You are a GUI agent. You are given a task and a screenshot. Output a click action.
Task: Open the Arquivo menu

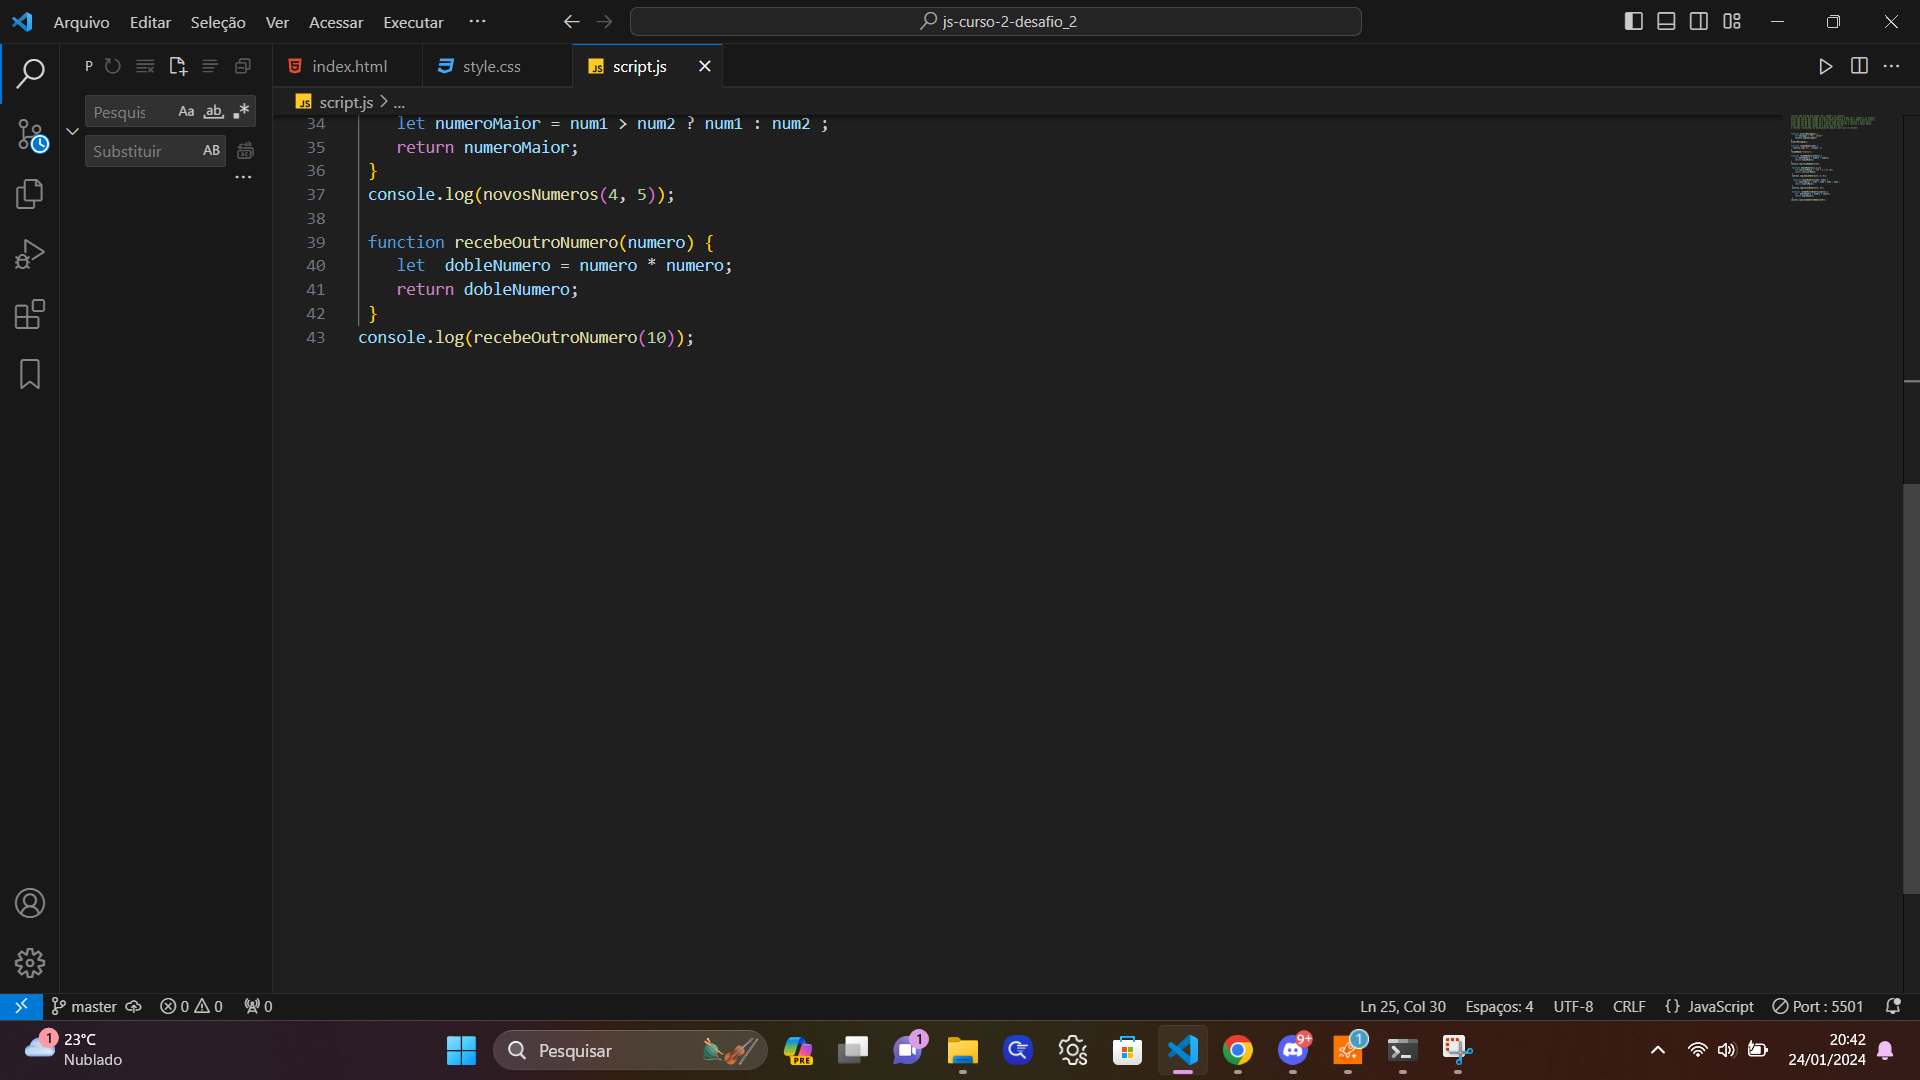tap(81, 22)
